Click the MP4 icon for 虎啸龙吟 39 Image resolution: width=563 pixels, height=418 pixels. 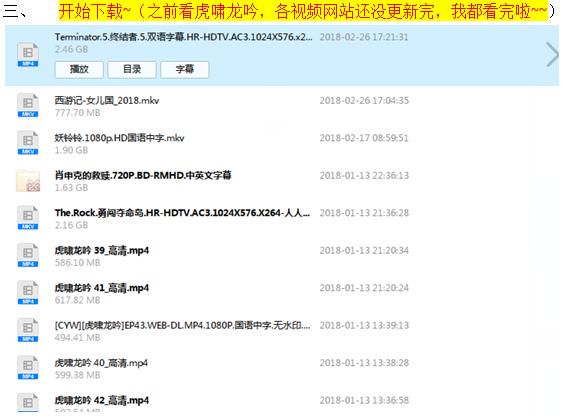(x=28, y=255)
